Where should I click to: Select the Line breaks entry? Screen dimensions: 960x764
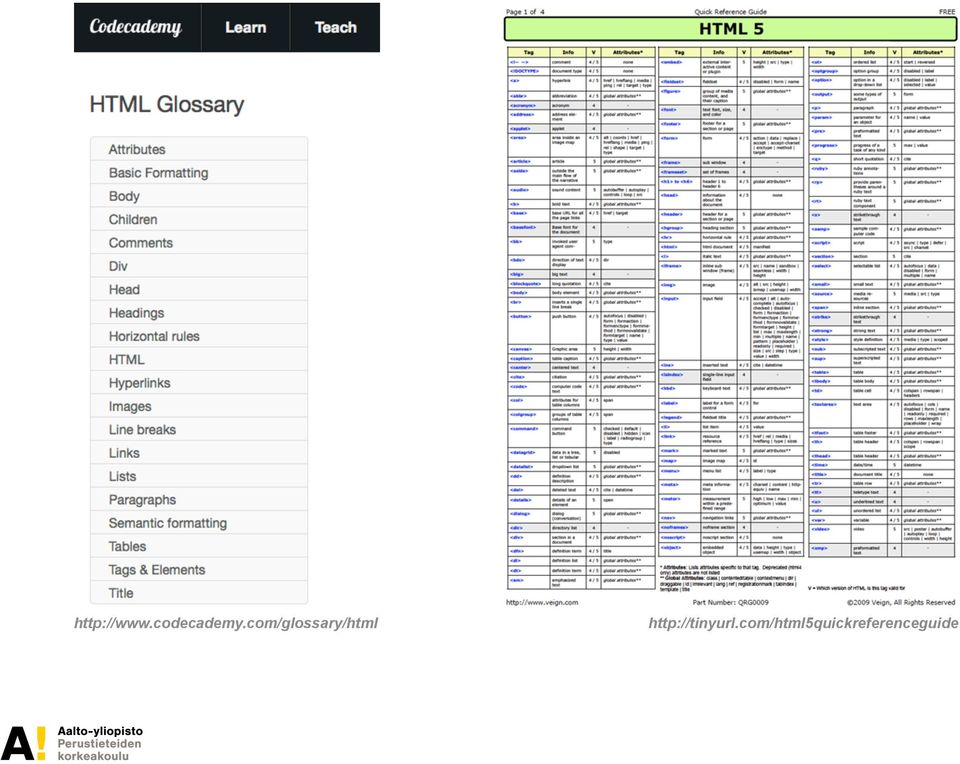pyautogui.click(x=199, y=429)
